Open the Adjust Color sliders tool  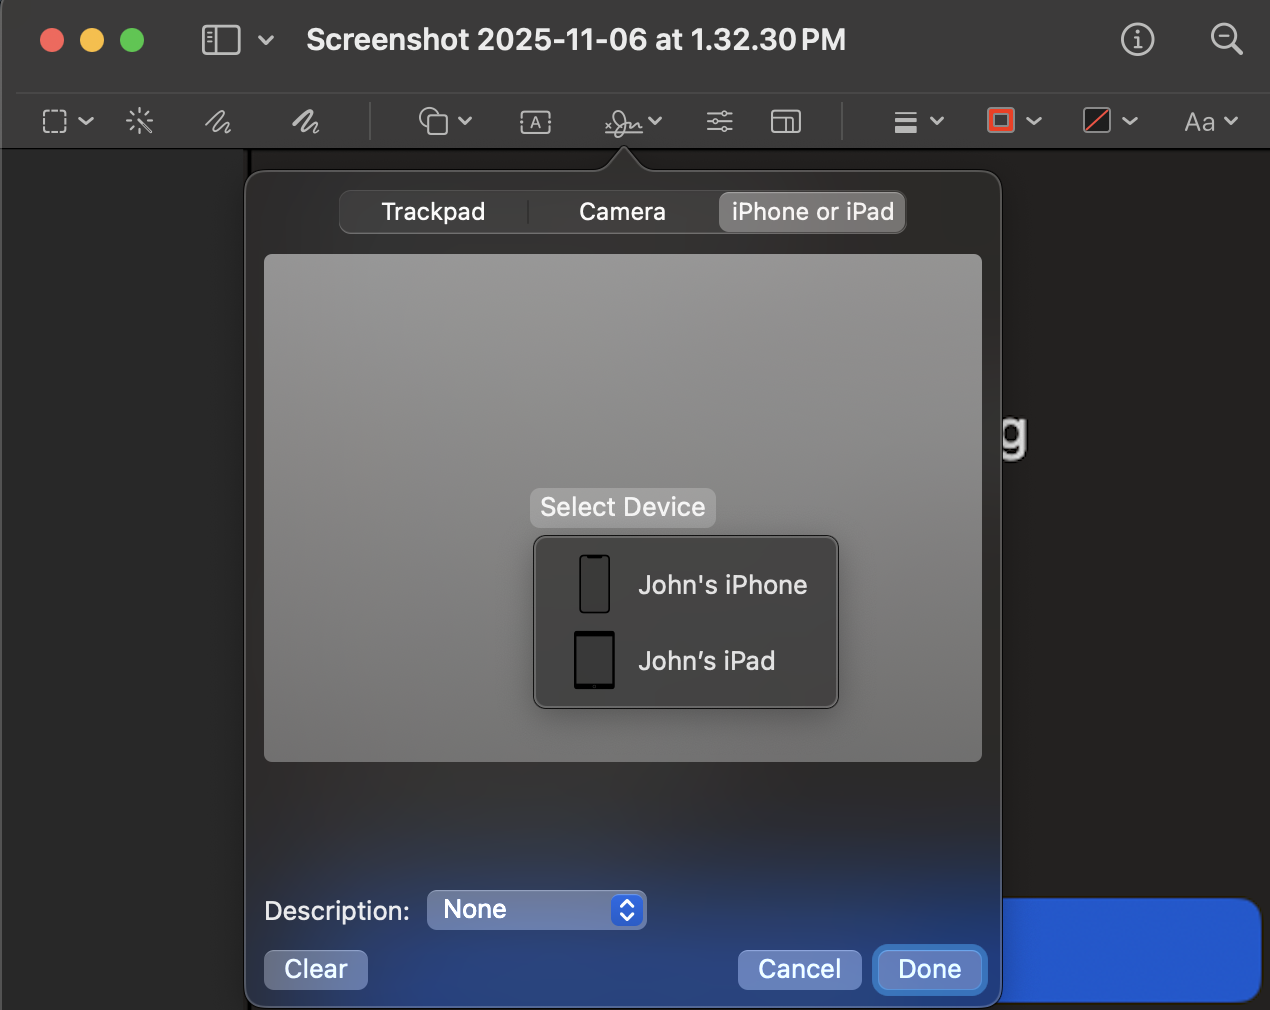[720, 122]
